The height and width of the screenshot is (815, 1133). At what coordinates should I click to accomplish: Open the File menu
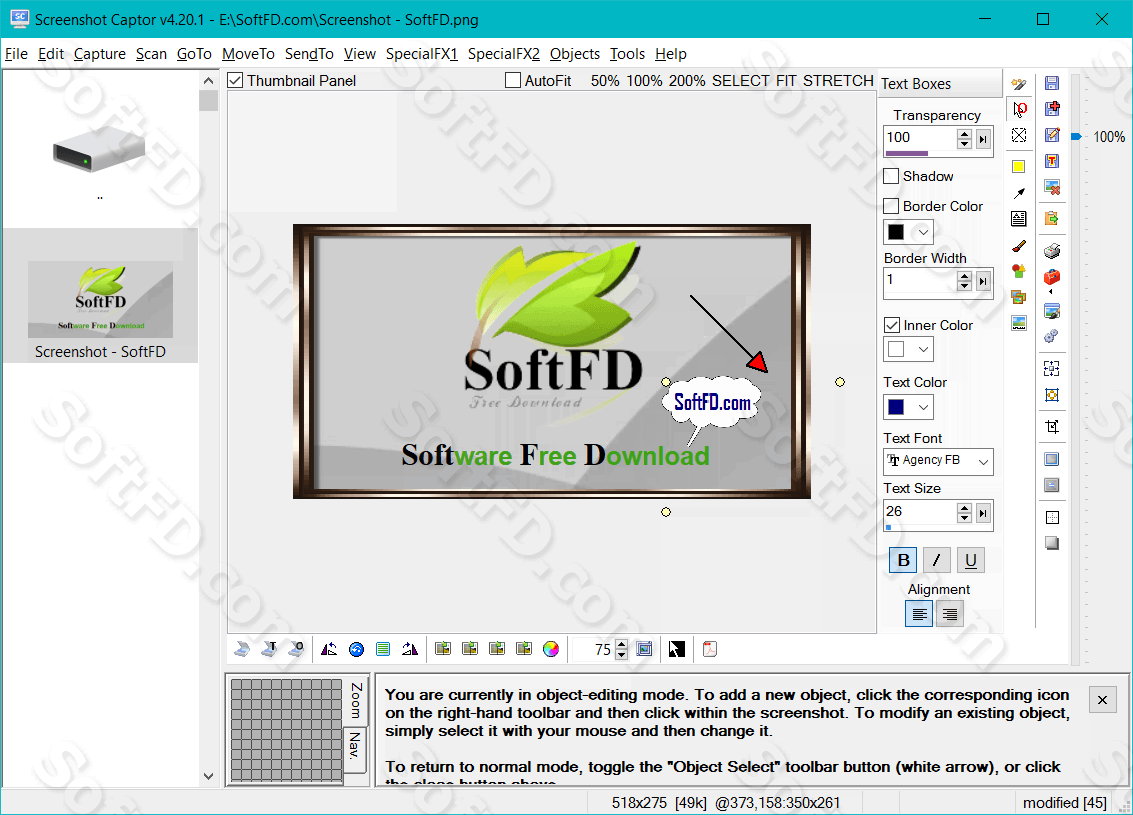click(16, 54)
